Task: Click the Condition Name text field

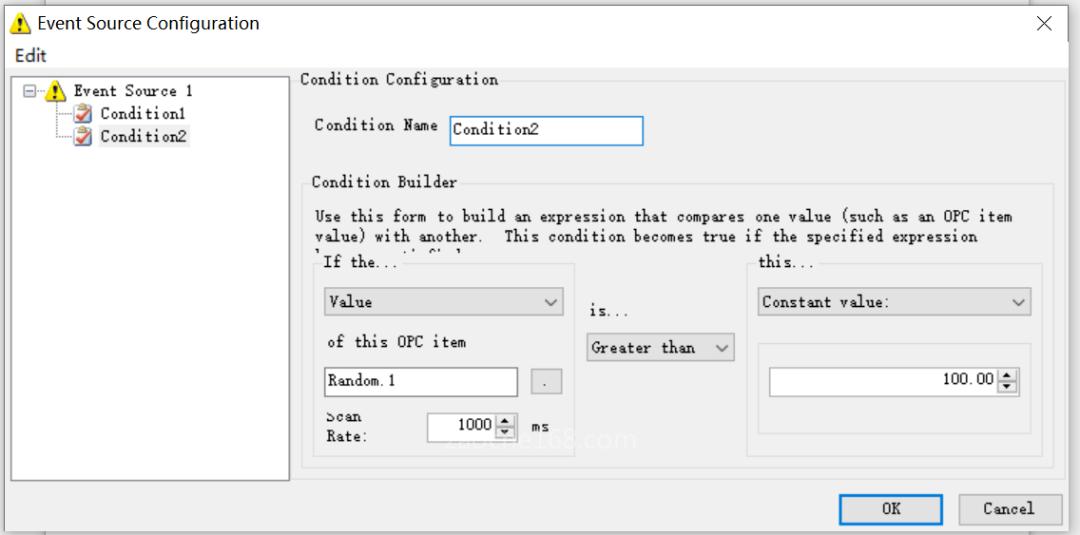Action: click(546, 130)
